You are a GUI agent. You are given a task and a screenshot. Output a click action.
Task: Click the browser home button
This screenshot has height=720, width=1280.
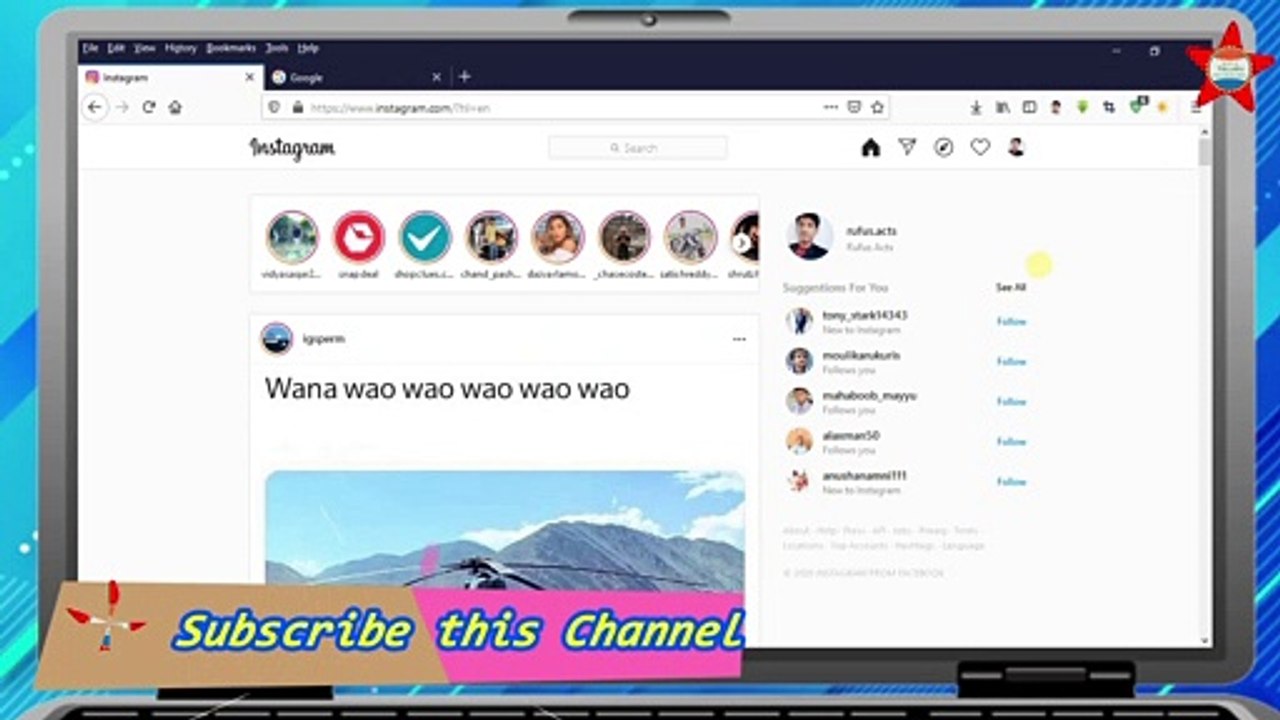tap(175, 107)
